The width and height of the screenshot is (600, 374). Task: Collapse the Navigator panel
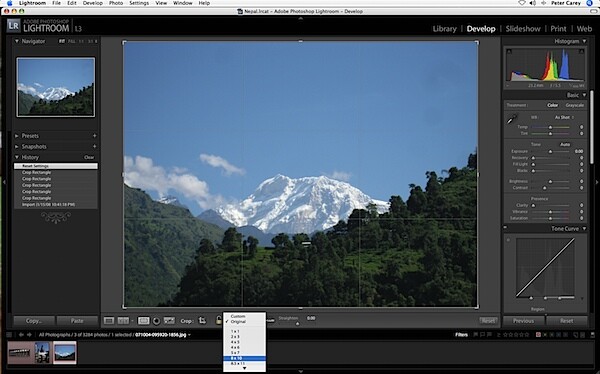16,41
